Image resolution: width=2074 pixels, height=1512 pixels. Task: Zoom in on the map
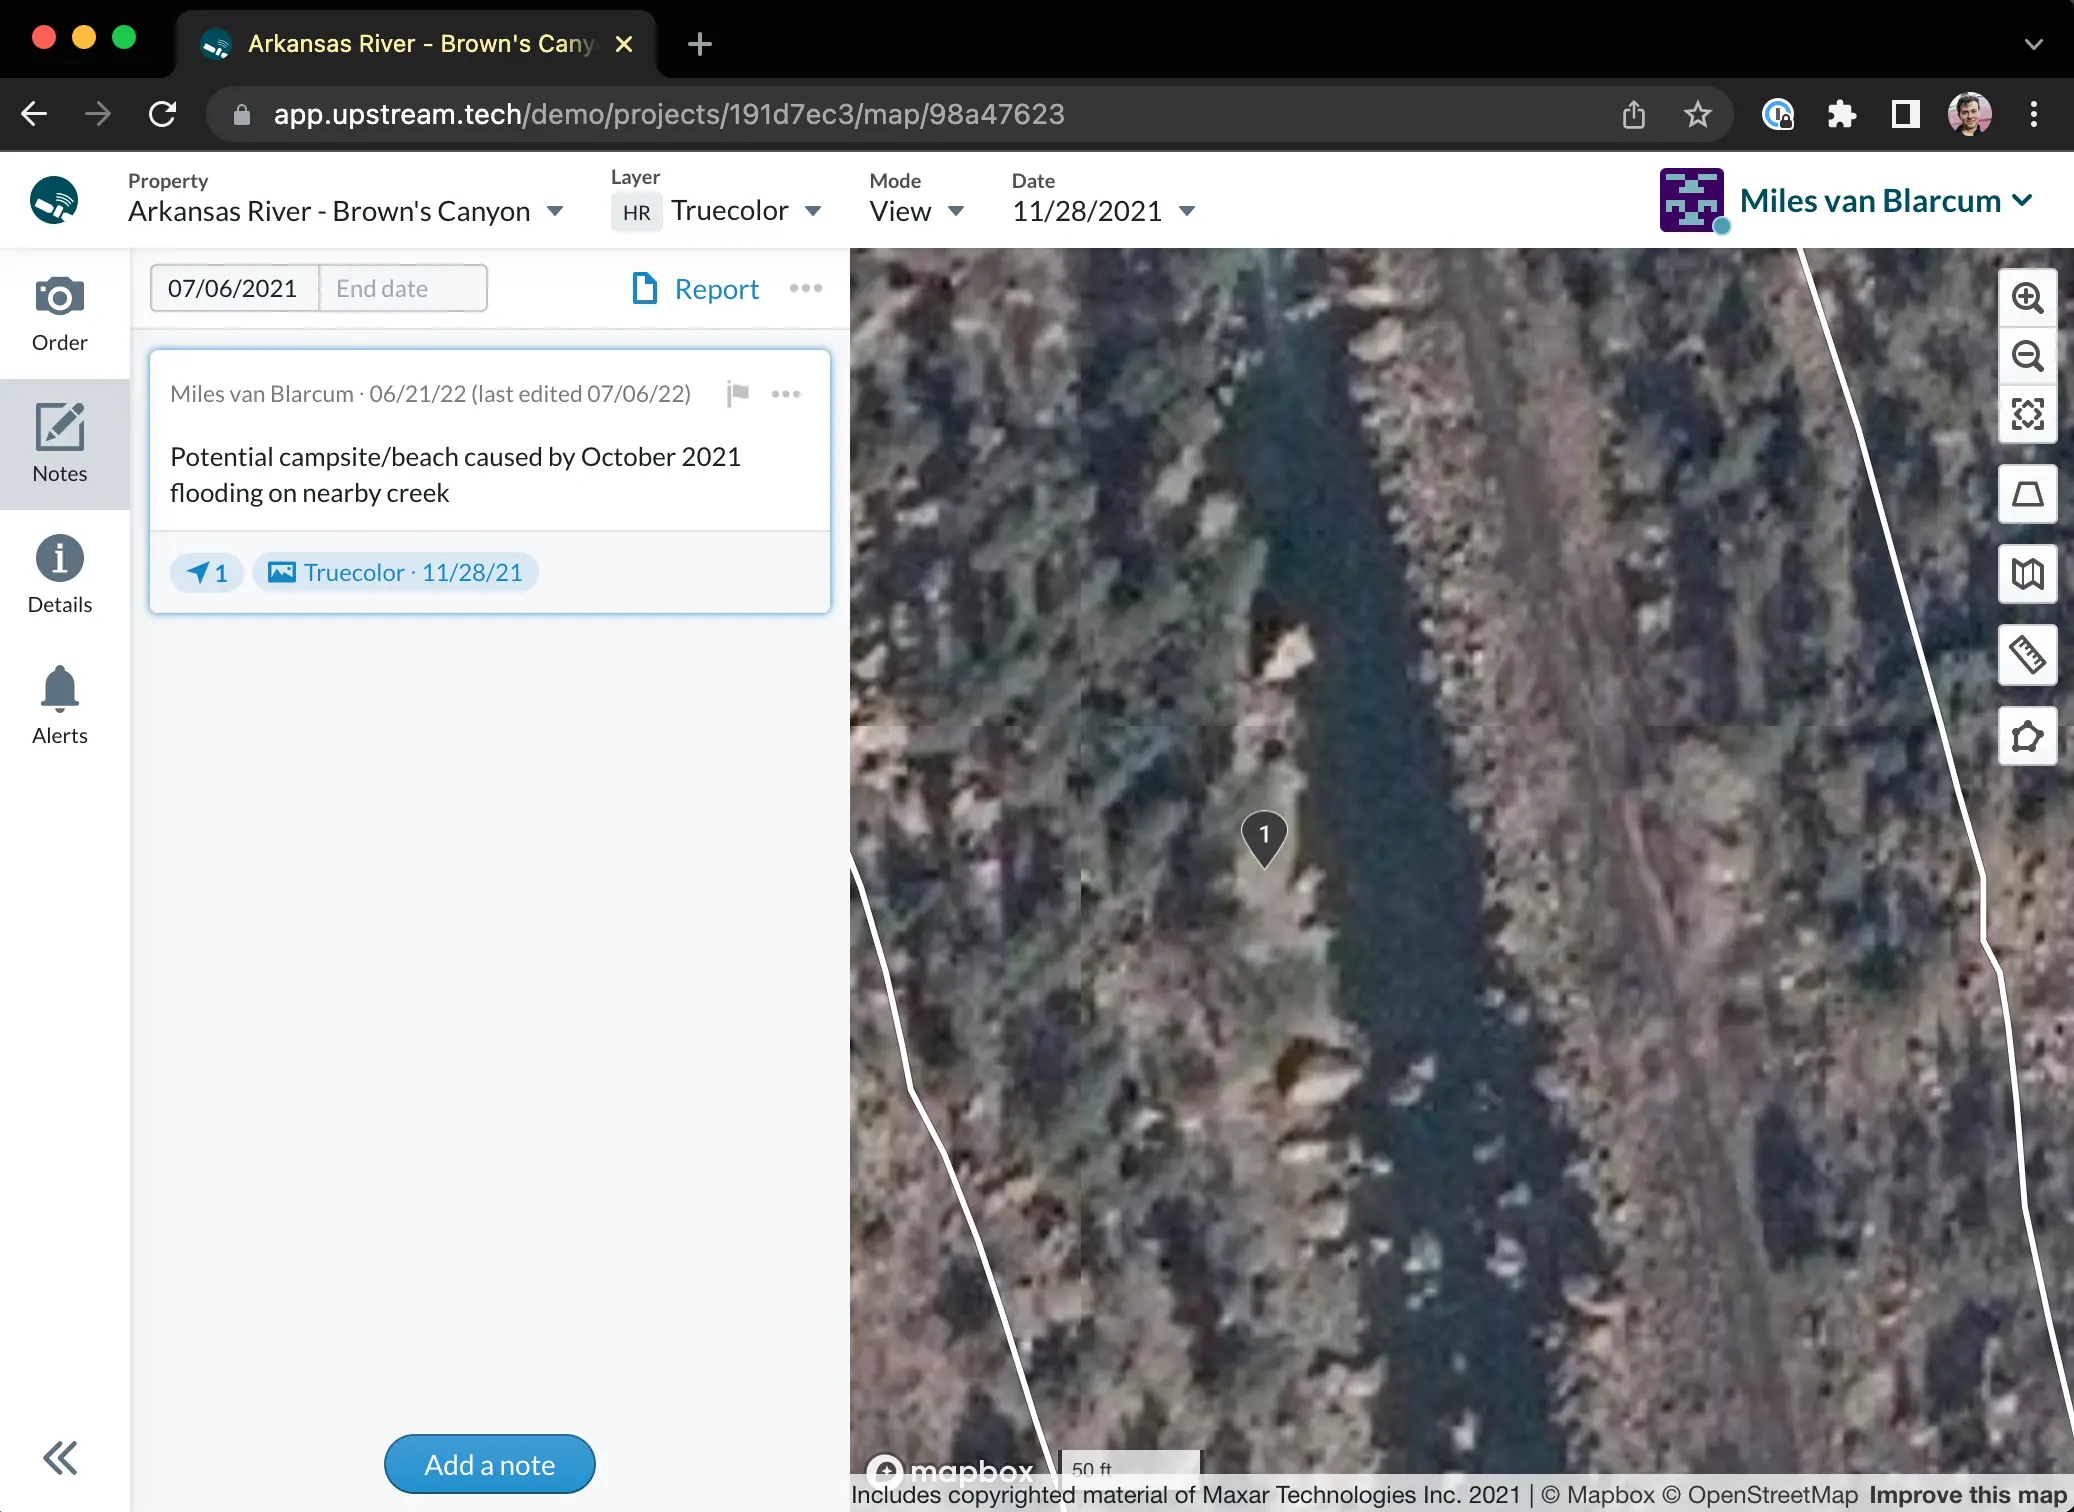point(2027,297)
